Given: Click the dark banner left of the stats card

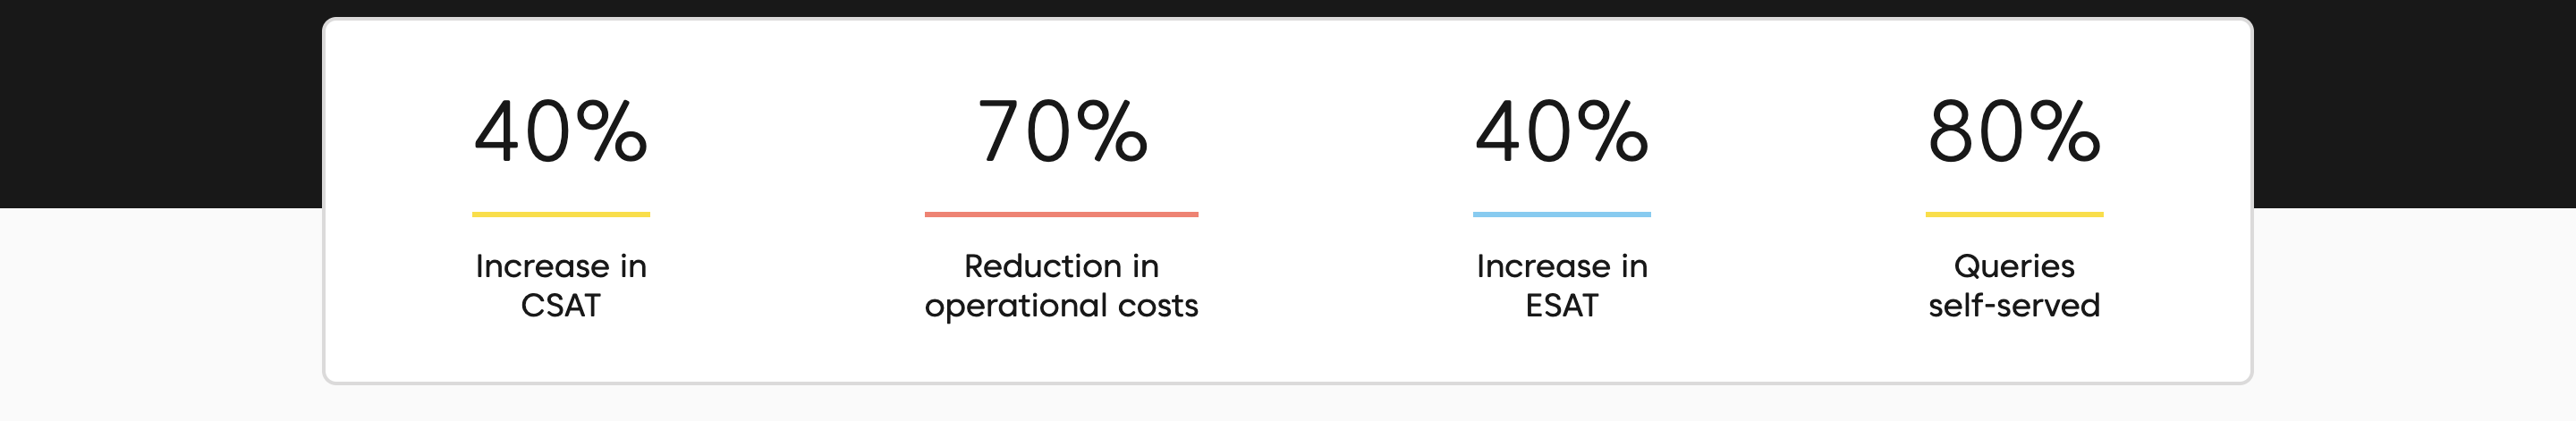Looking at the screenshot, I should point(160,100).
